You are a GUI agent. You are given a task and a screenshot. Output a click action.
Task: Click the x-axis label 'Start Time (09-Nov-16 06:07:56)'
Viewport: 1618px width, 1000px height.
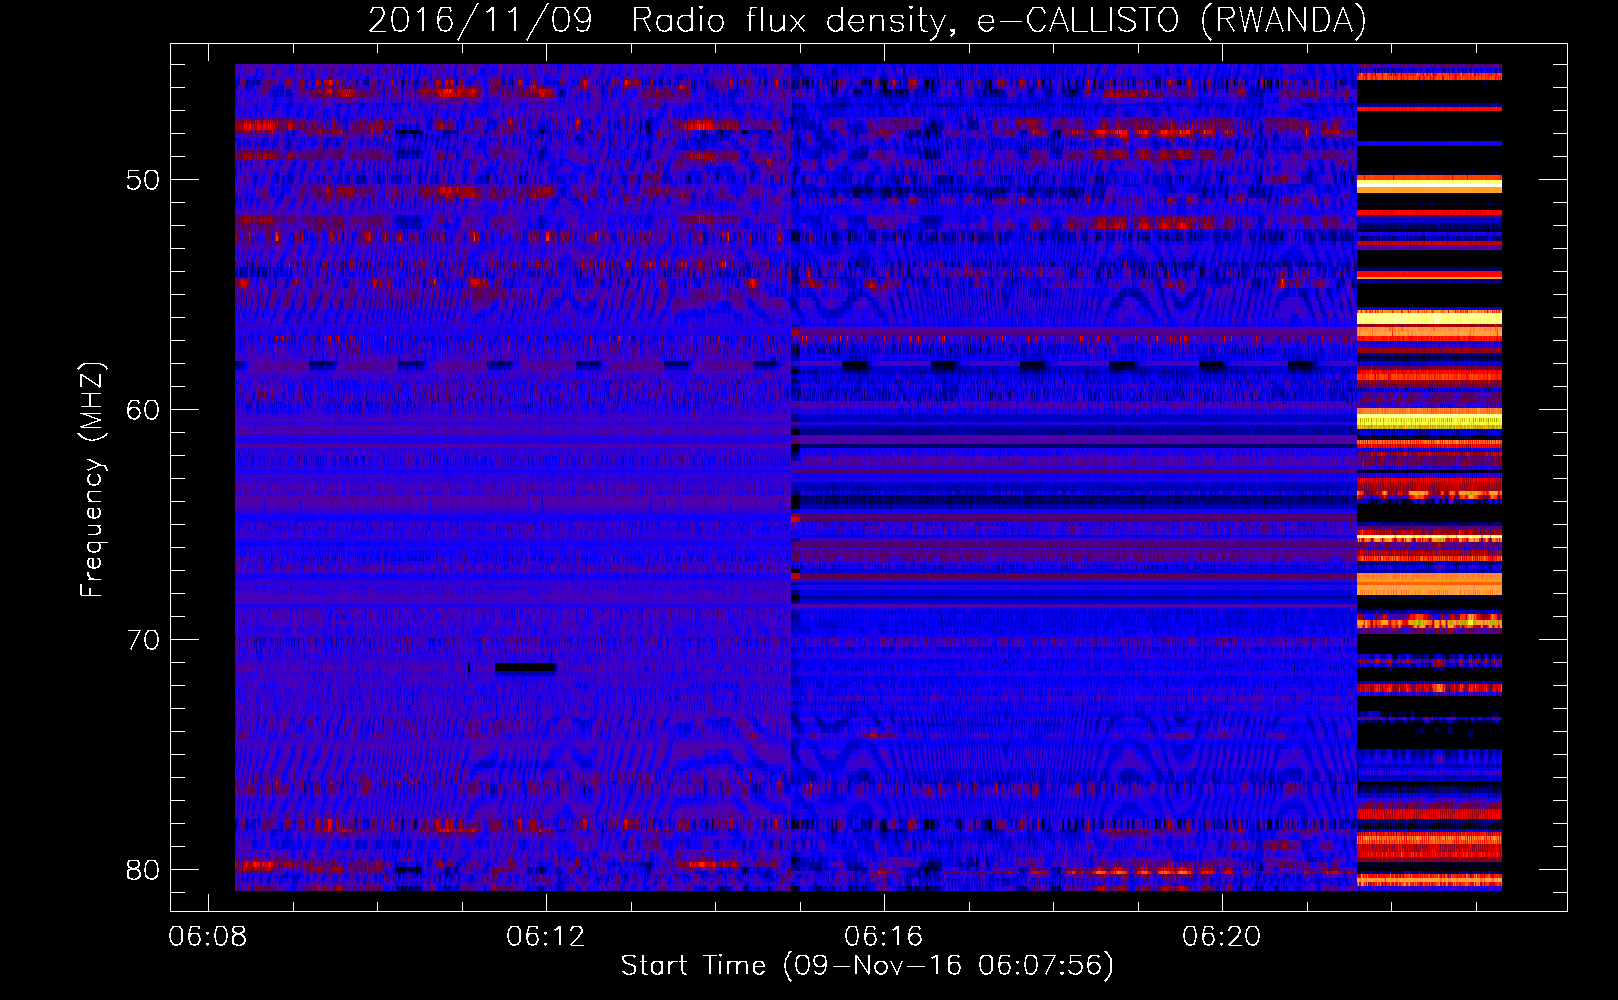point(867,966)
